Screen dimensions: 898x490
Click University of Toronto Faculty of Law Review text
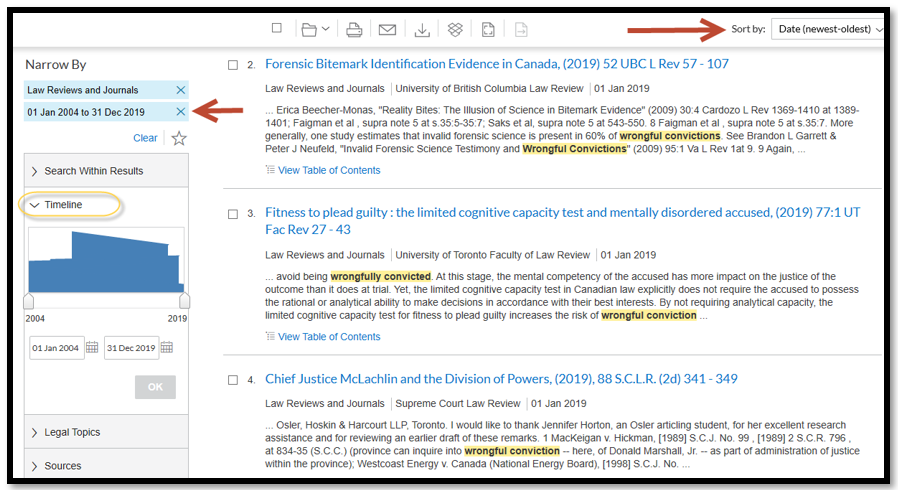[493, 255]
